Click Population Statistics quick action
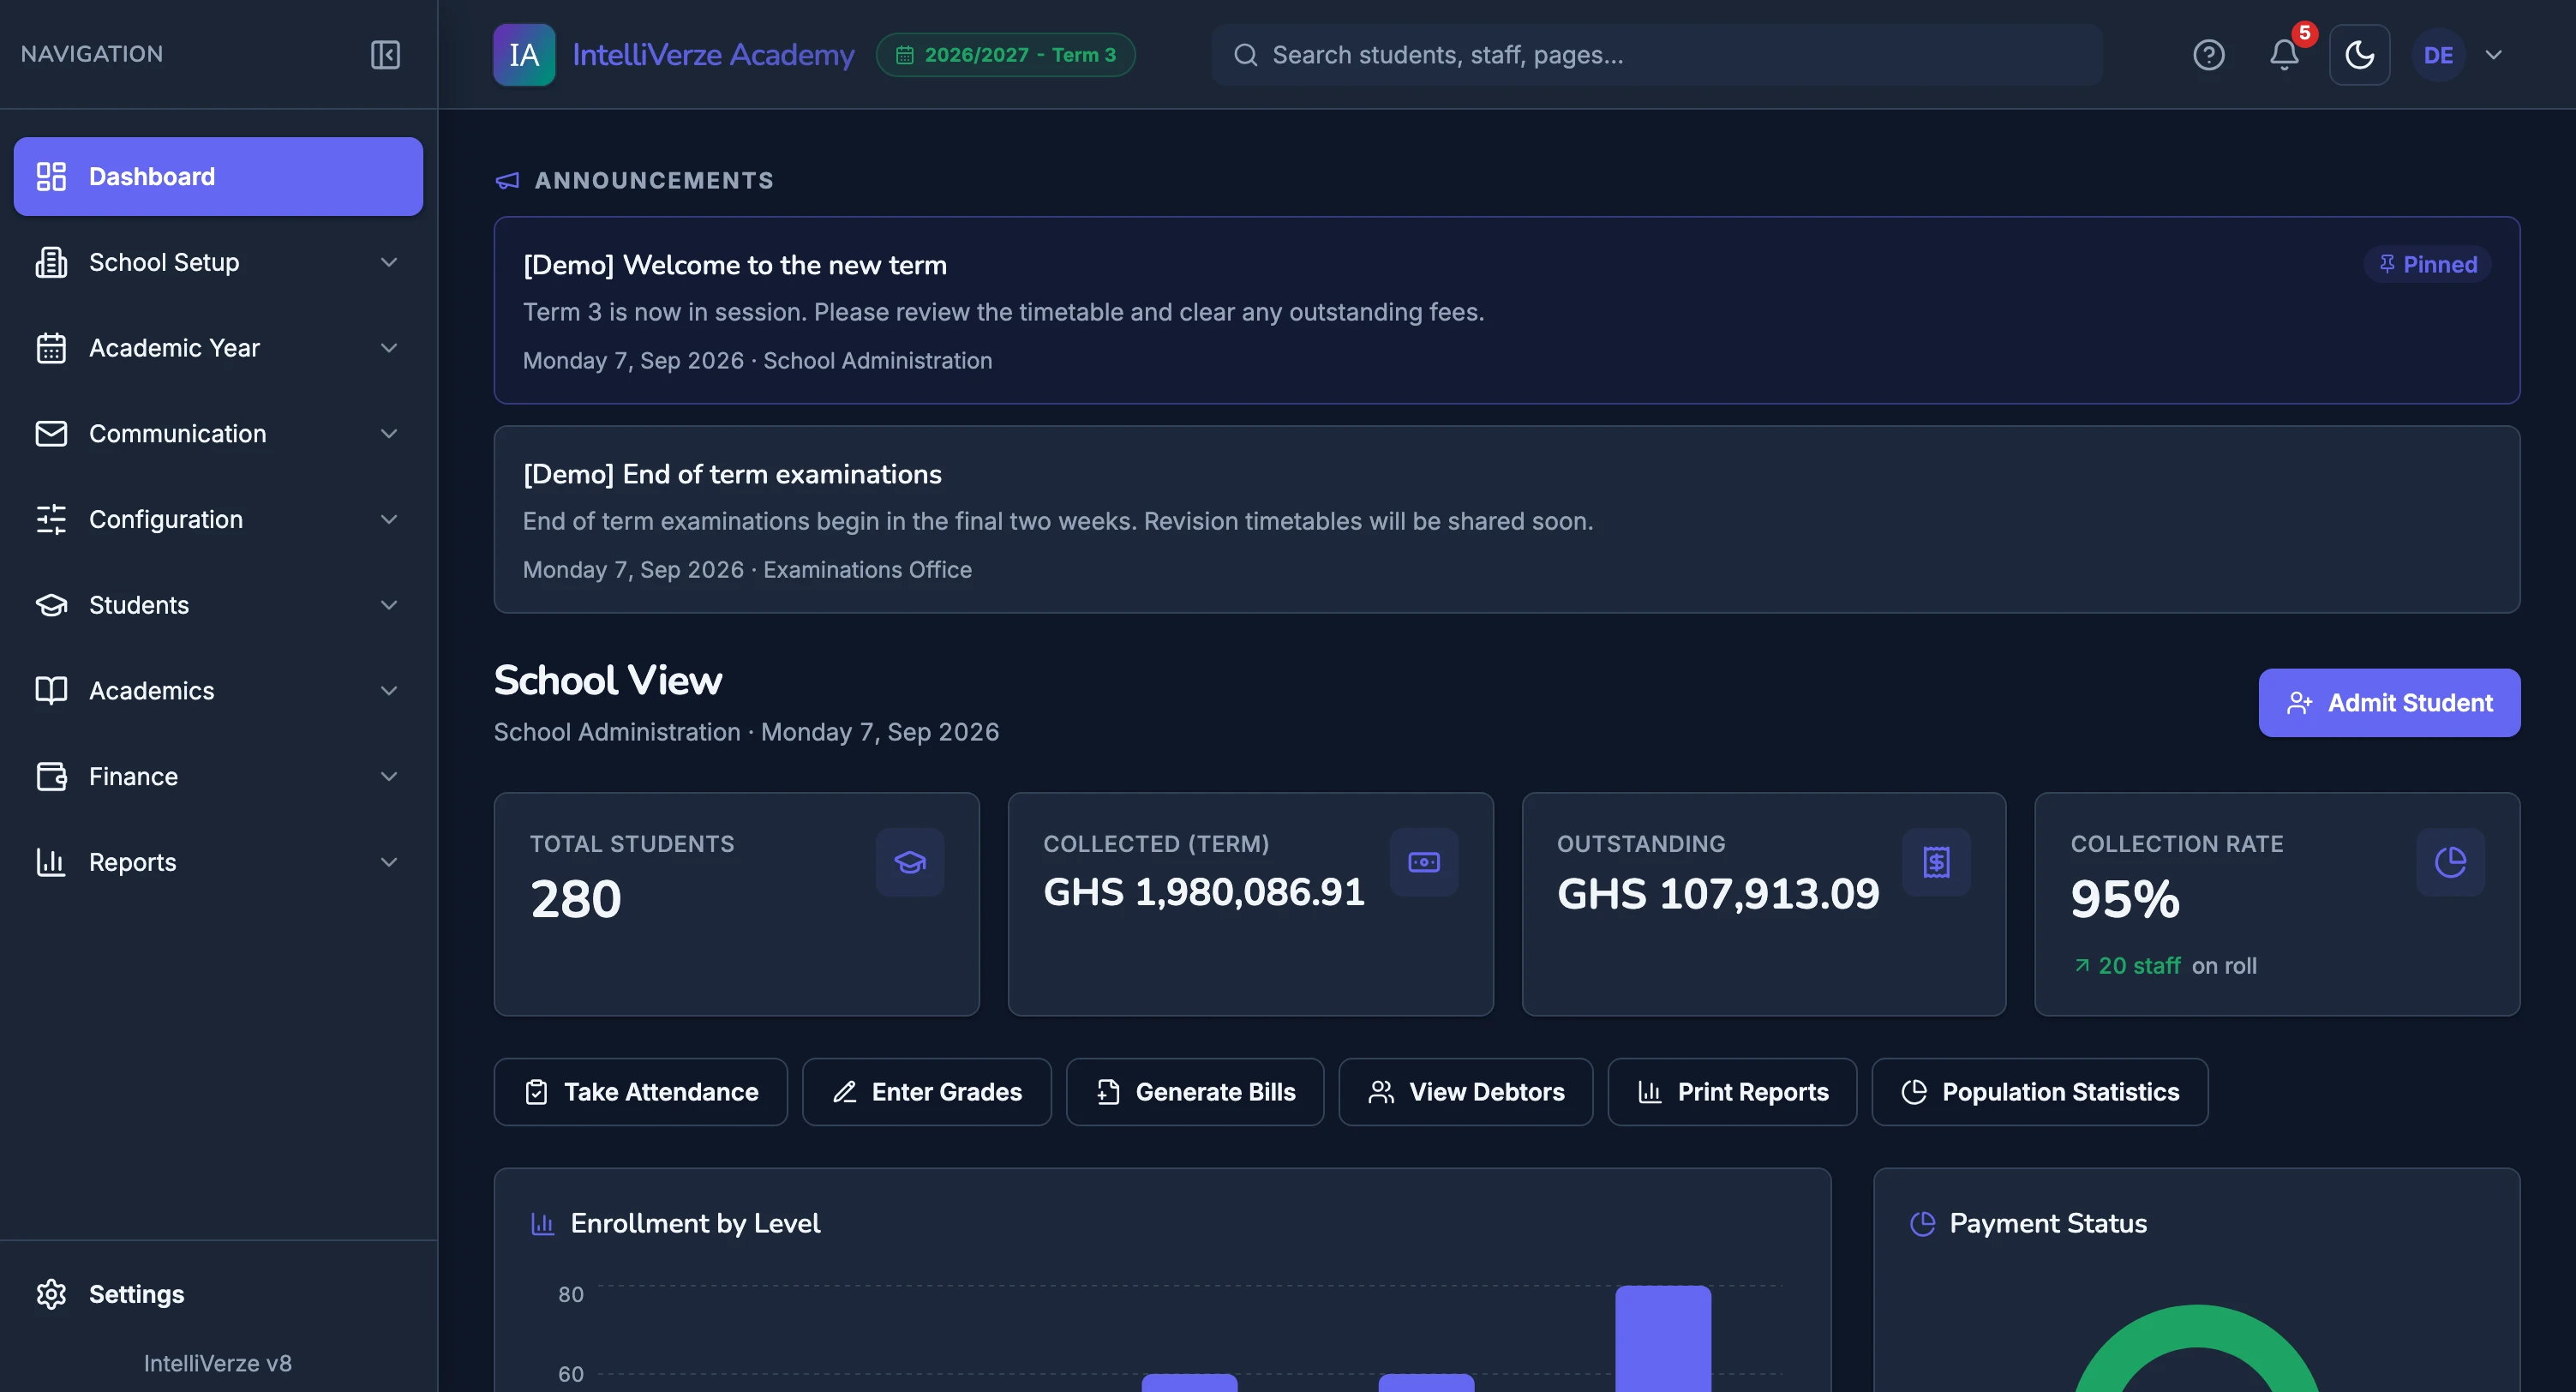2576x1392 pixels. (2040, 1092)
